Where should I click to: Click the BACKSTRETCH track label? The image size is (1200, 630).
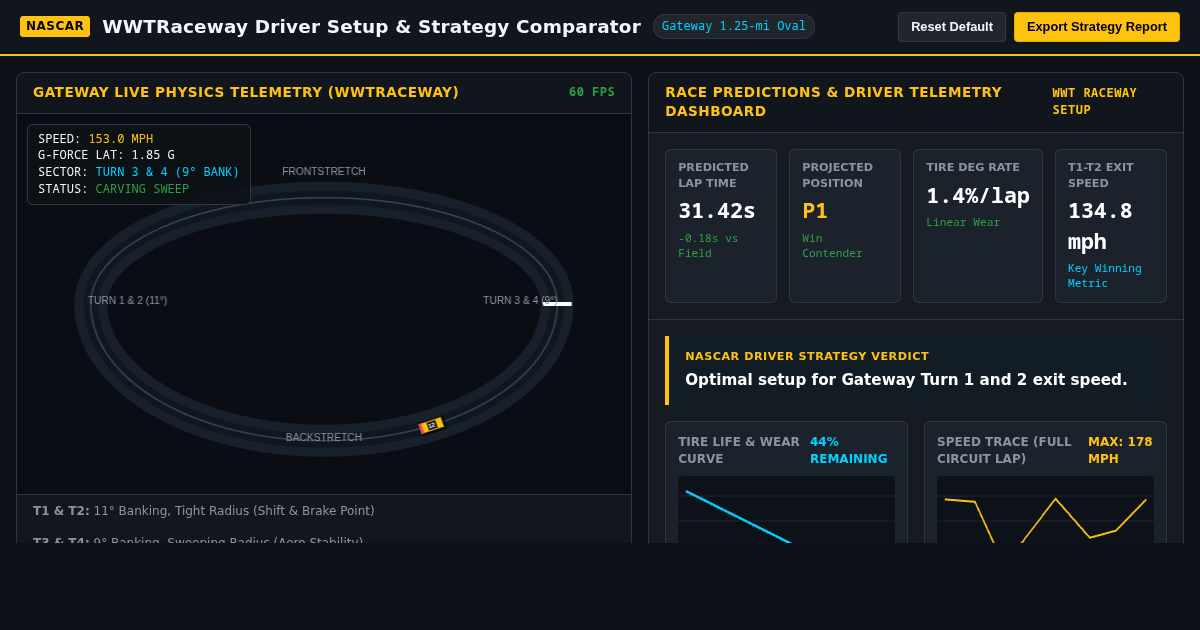(x=324, y=437)
